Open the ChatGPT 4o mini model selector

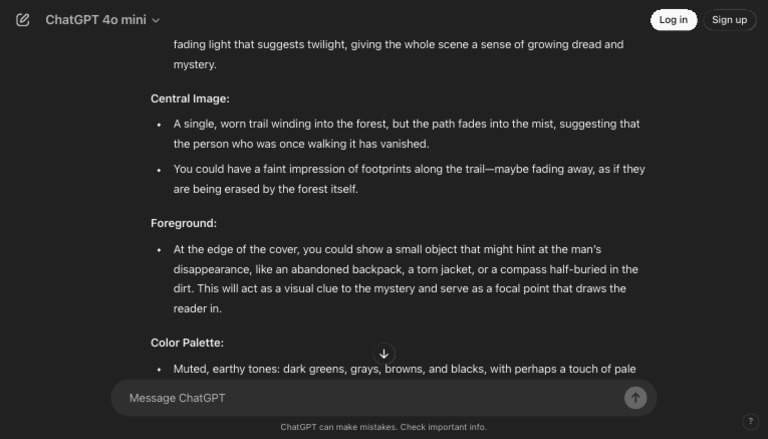(102, 20)
